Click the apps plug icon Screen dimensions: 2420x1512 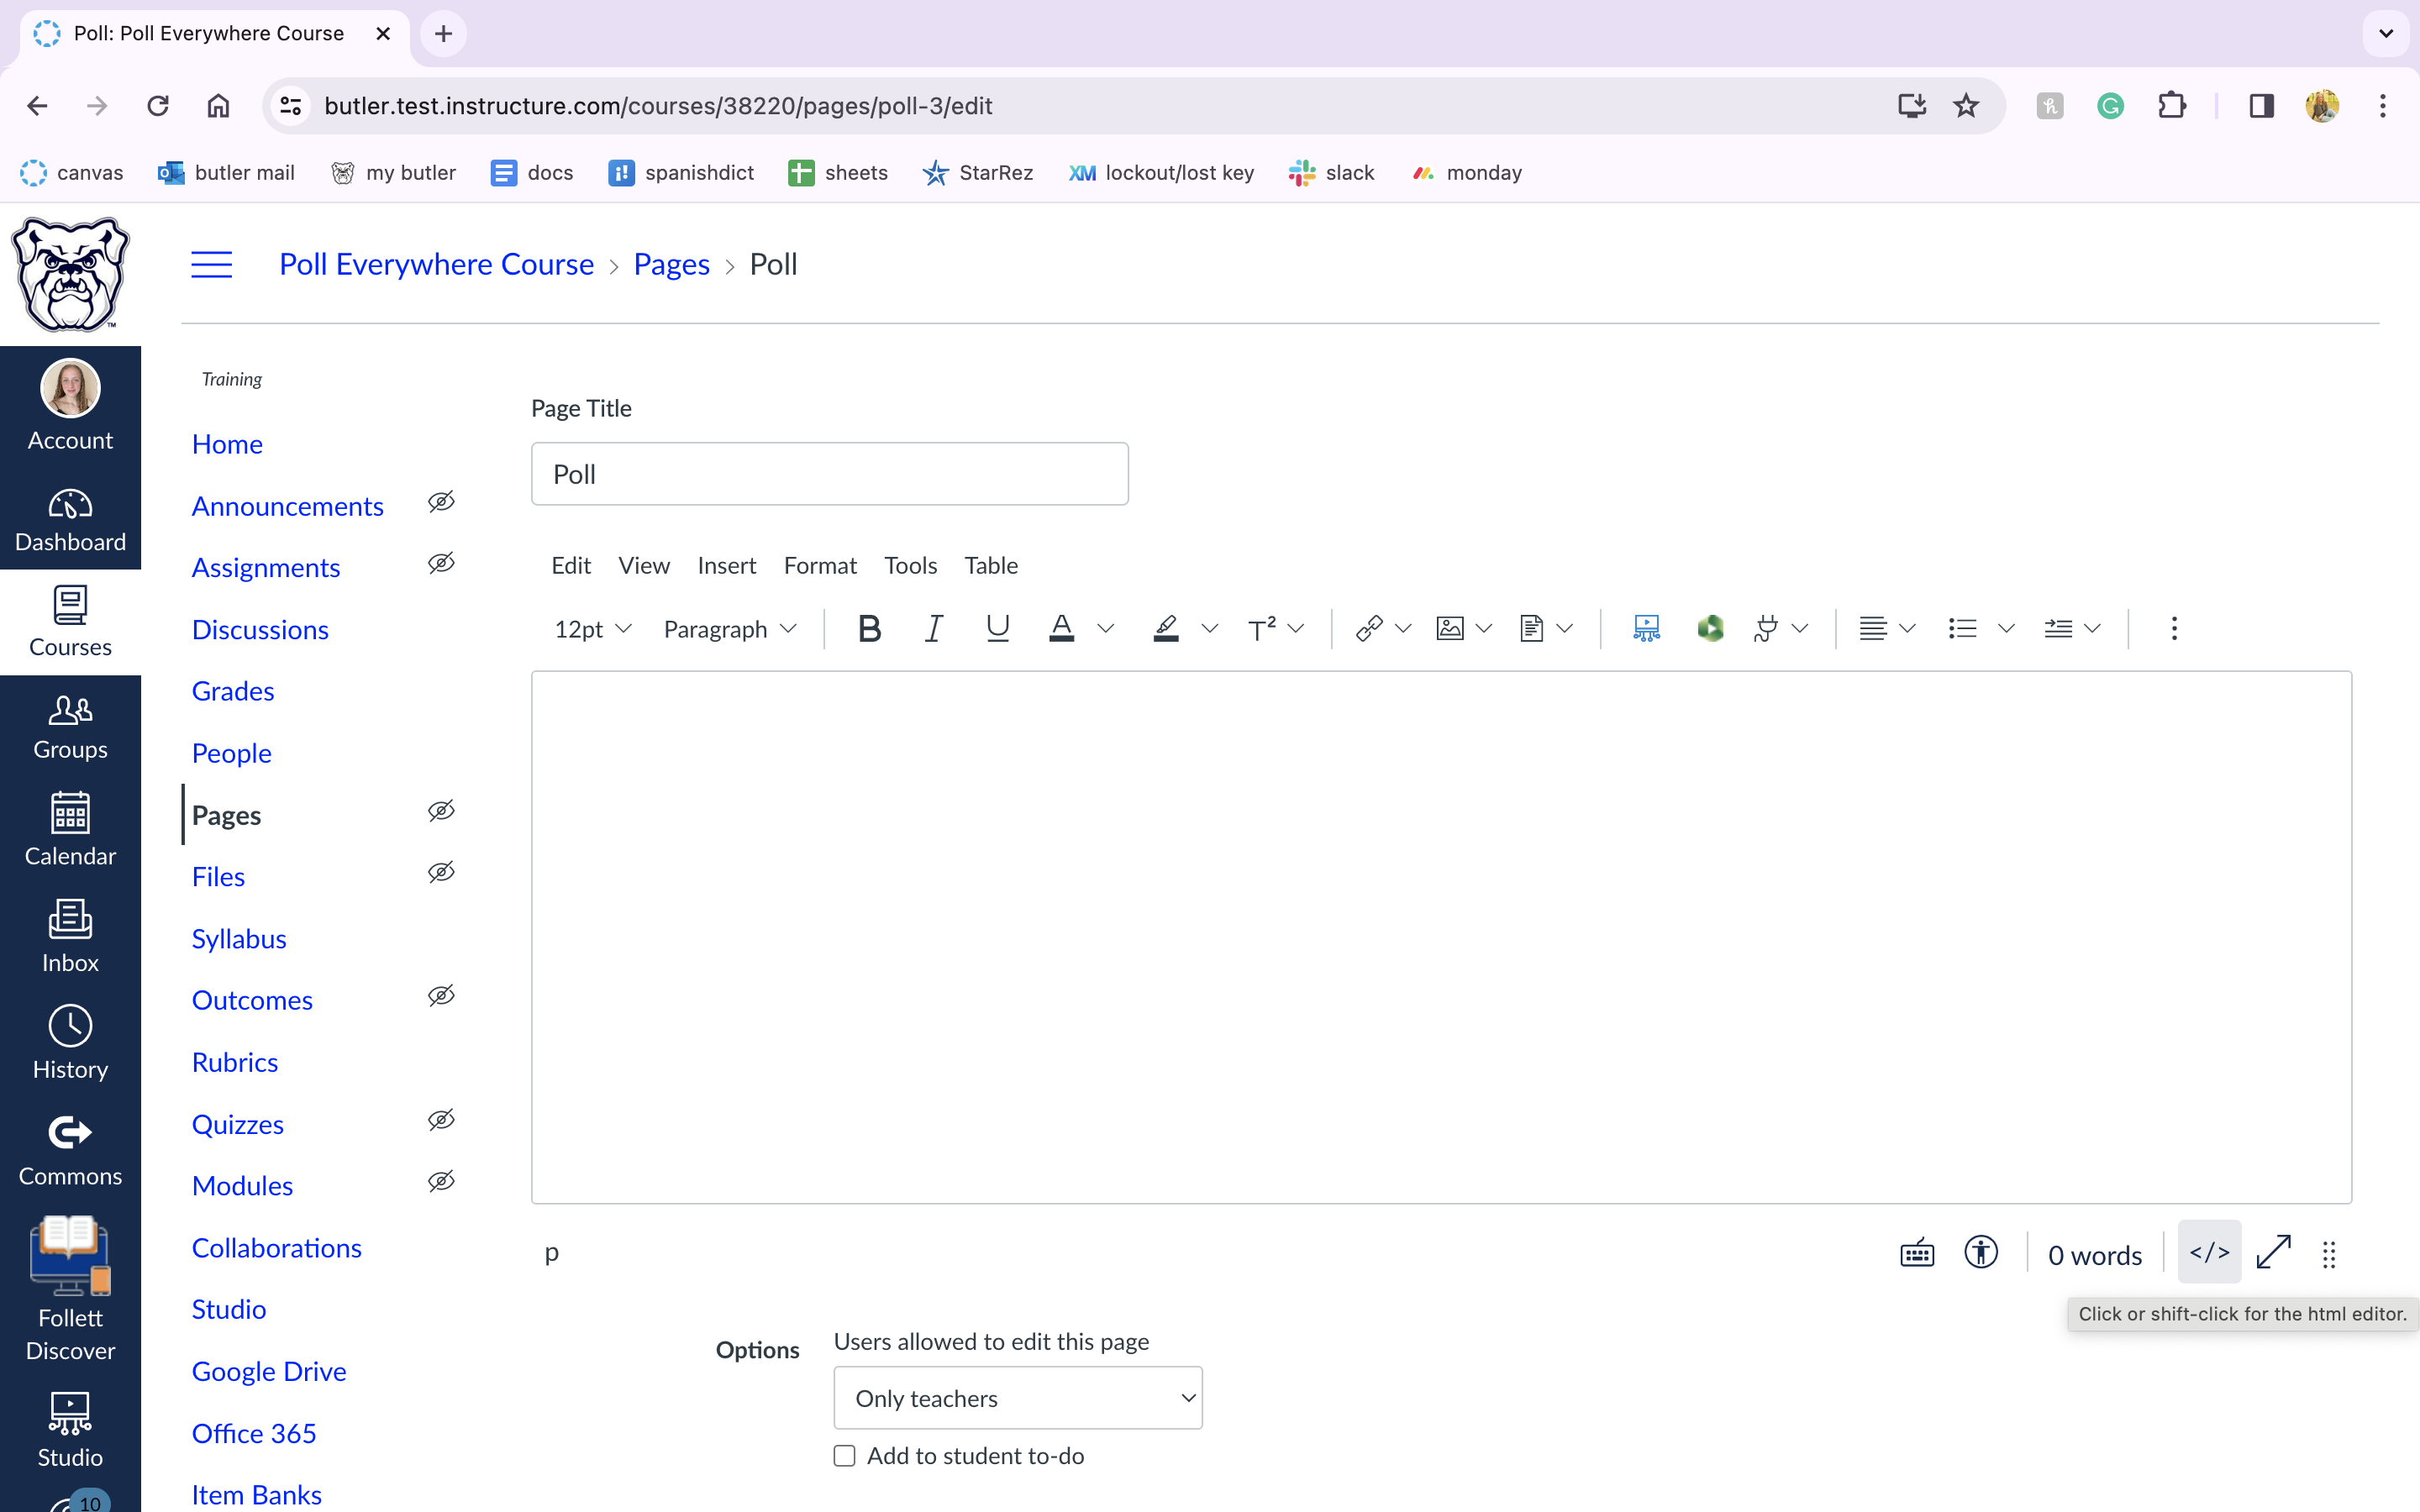1766,628
